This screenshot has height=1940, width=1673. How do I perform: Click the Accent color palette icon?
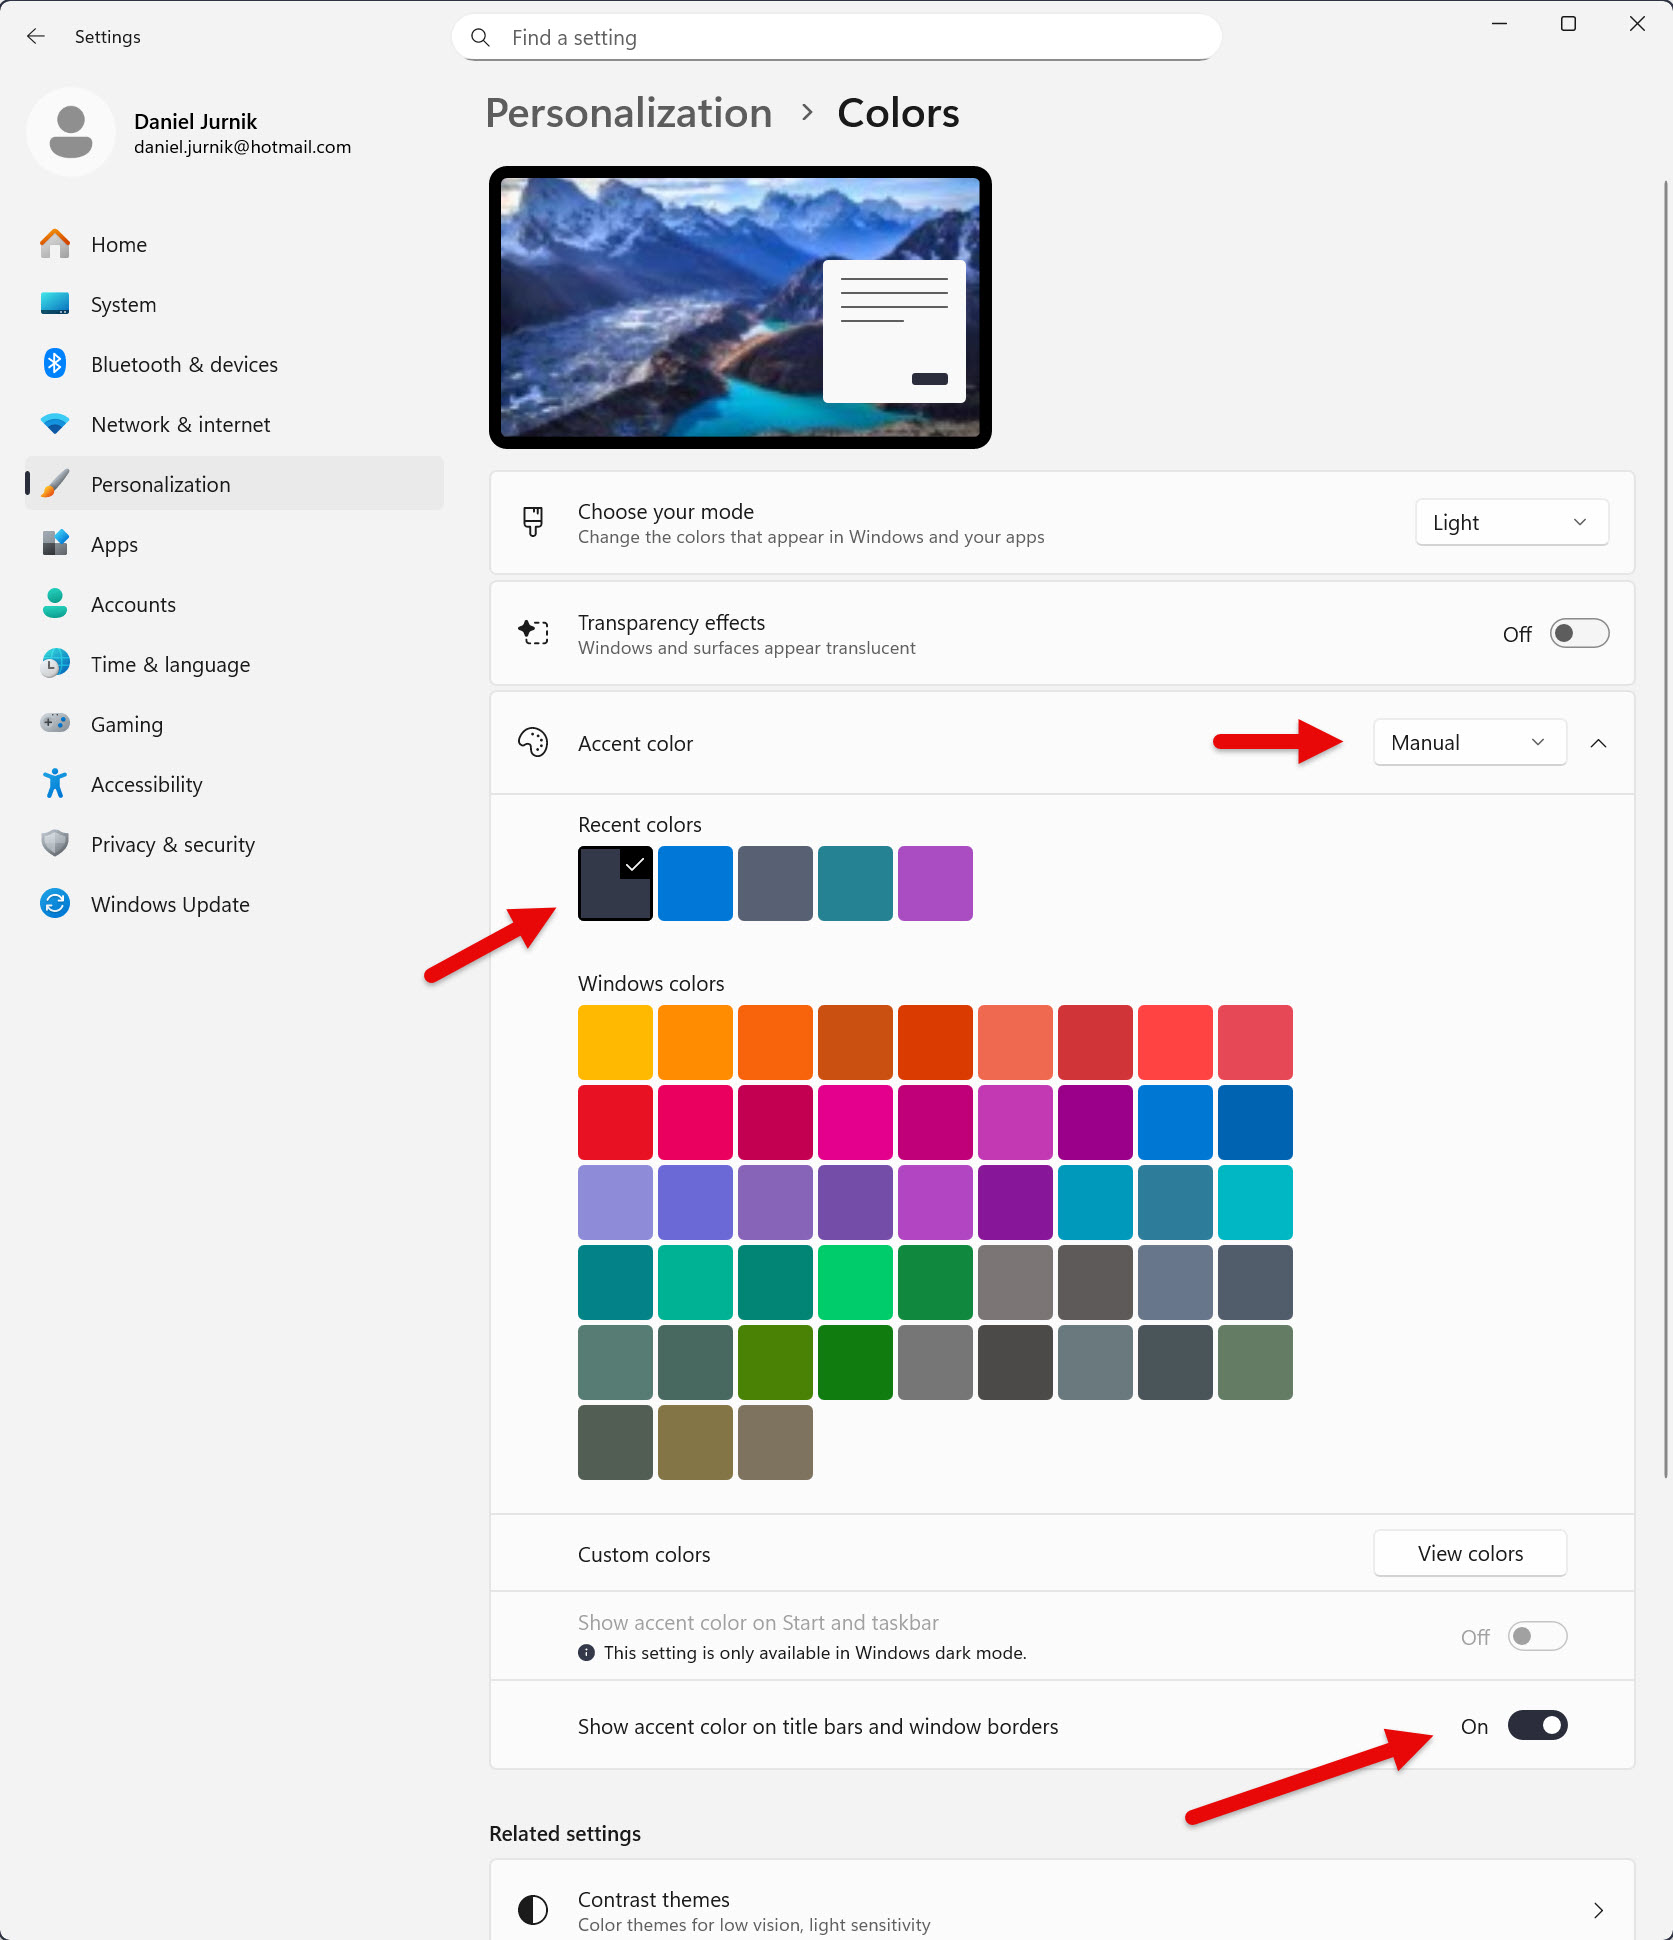tap(533, 743)
